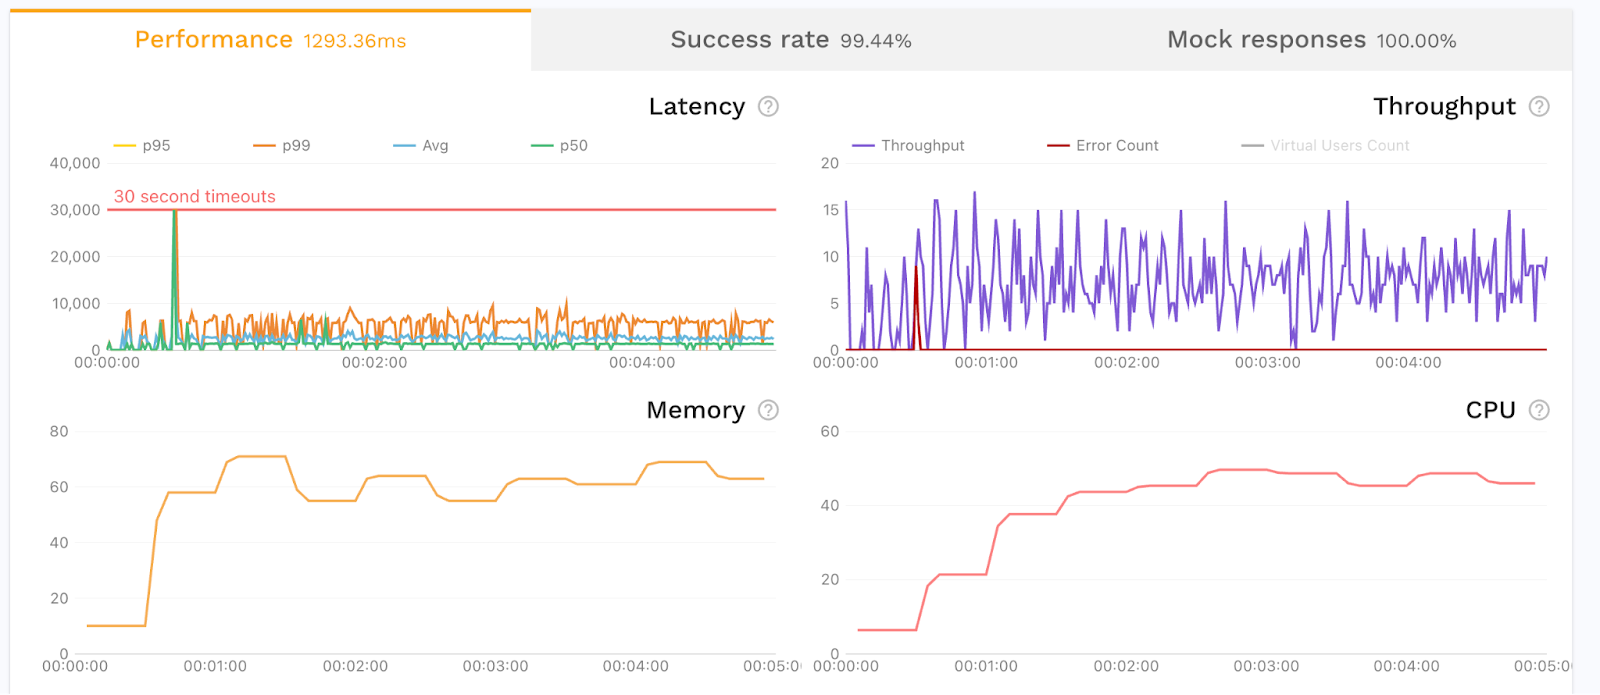Viewport: 1600px width, 695px height.
Task: Click the 80 axis label in Memory chart
Action: (x=59, y=431)
